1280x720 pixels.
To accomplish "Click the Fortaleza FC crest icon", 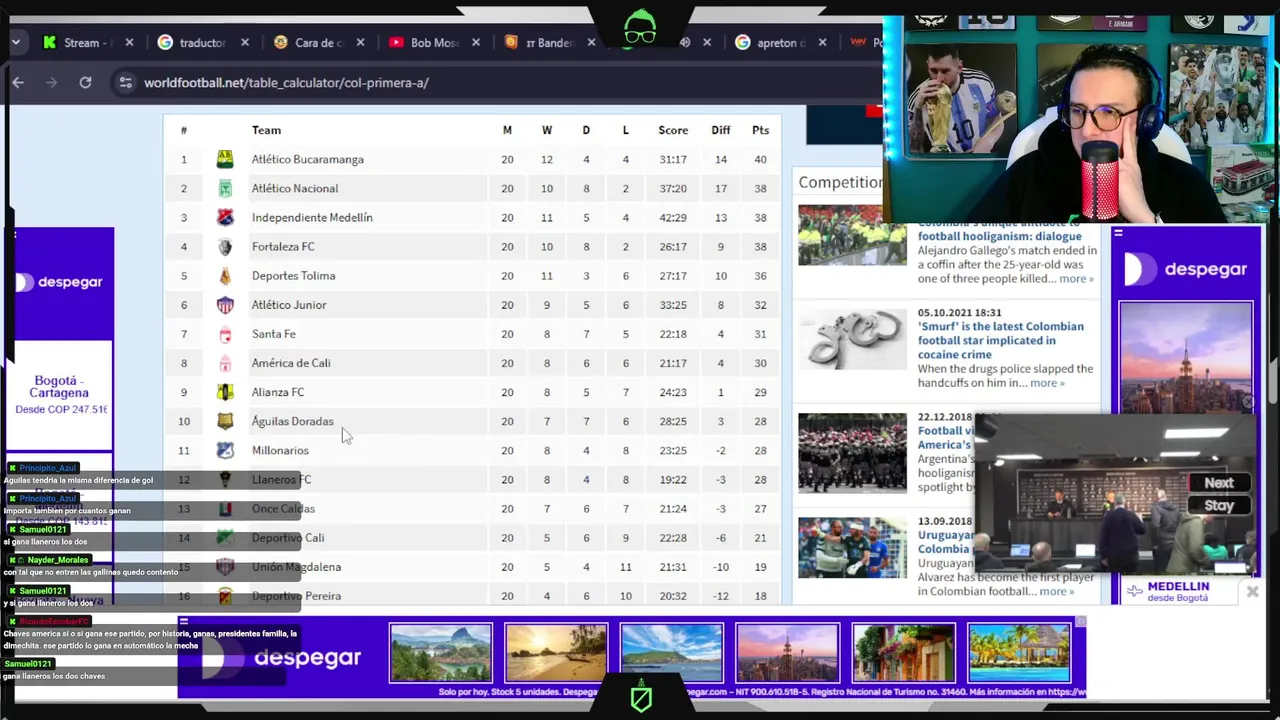I will [x=225, y=246].
